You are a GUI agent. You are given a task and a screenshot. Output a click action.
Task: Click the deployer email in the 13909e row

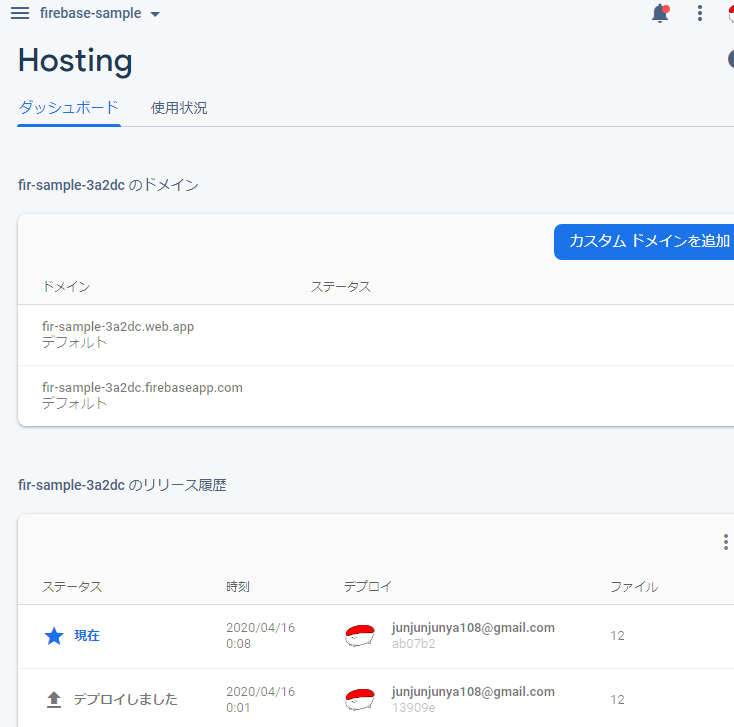(473, 692)
